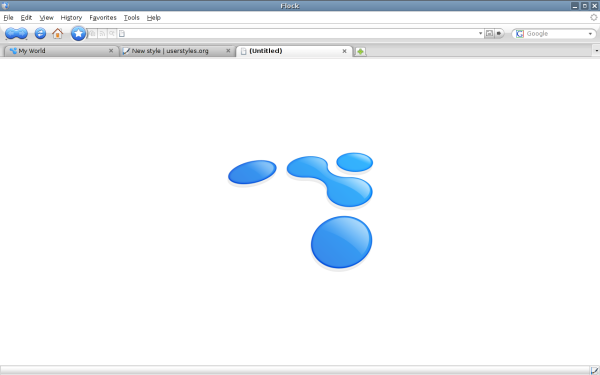Click the activity throbber icon at top right
This screenshot has height=375, width=600.
(593, 17)
